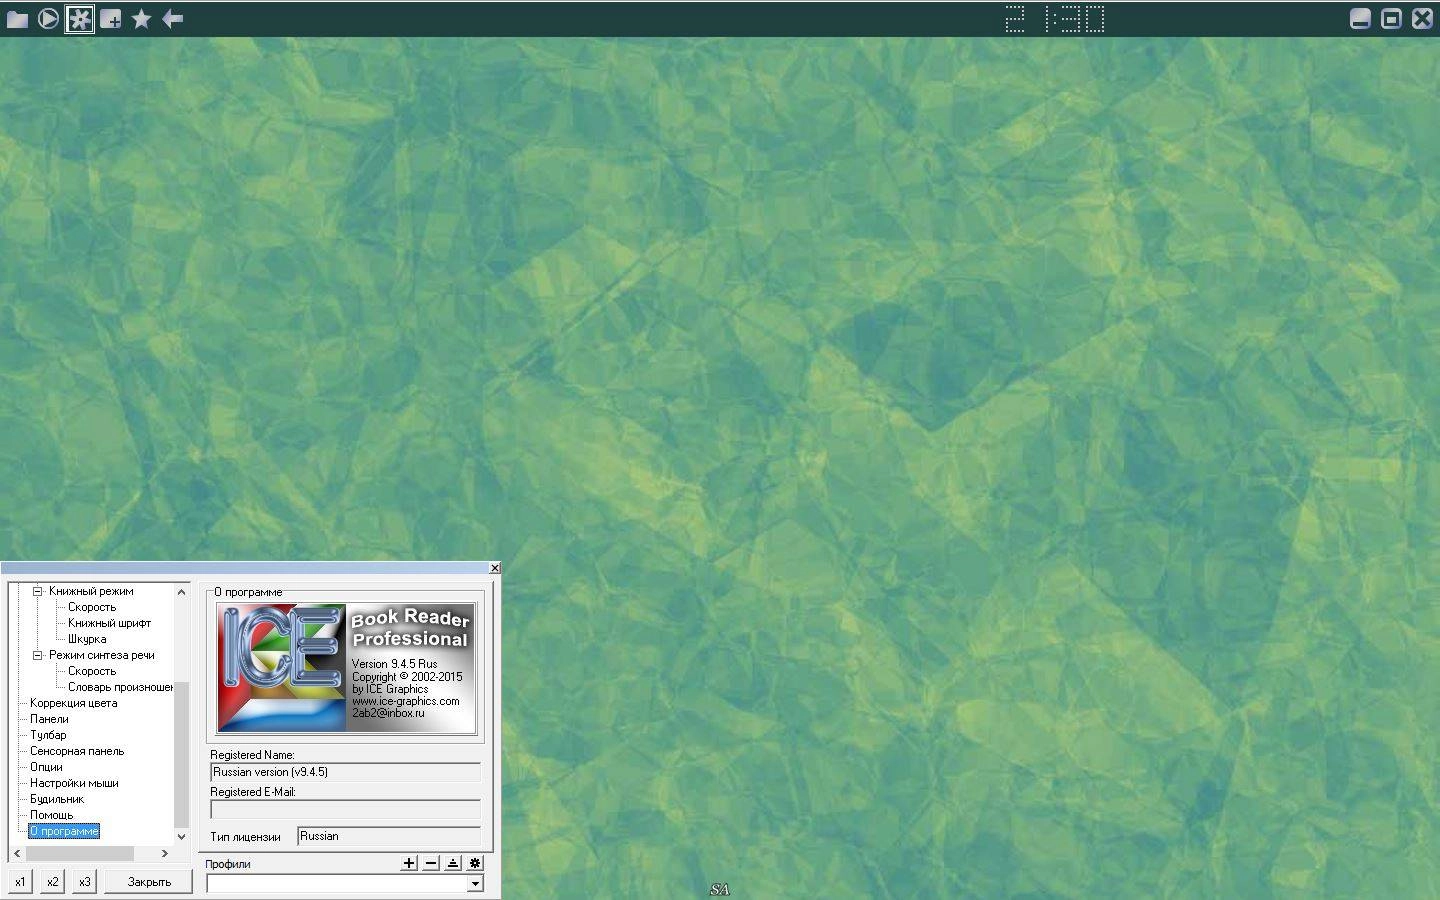
Task: Open bookmarks with the star icon
Action: (142, 19)
